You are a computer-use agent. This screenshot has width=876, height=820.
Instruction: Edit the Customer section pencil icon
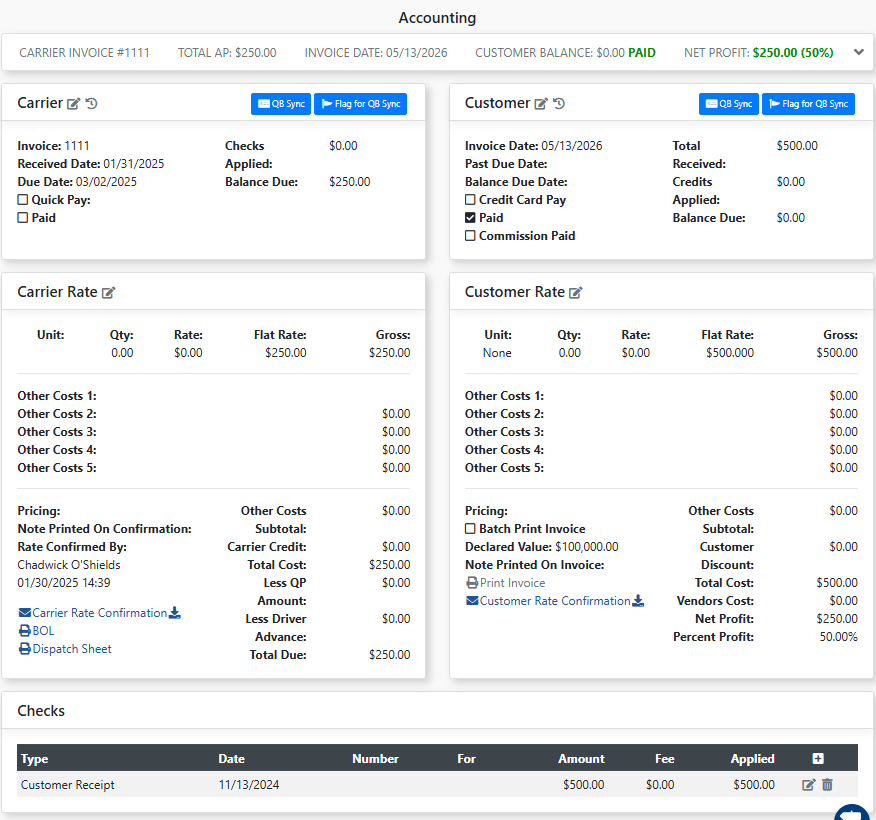point(541,104)
